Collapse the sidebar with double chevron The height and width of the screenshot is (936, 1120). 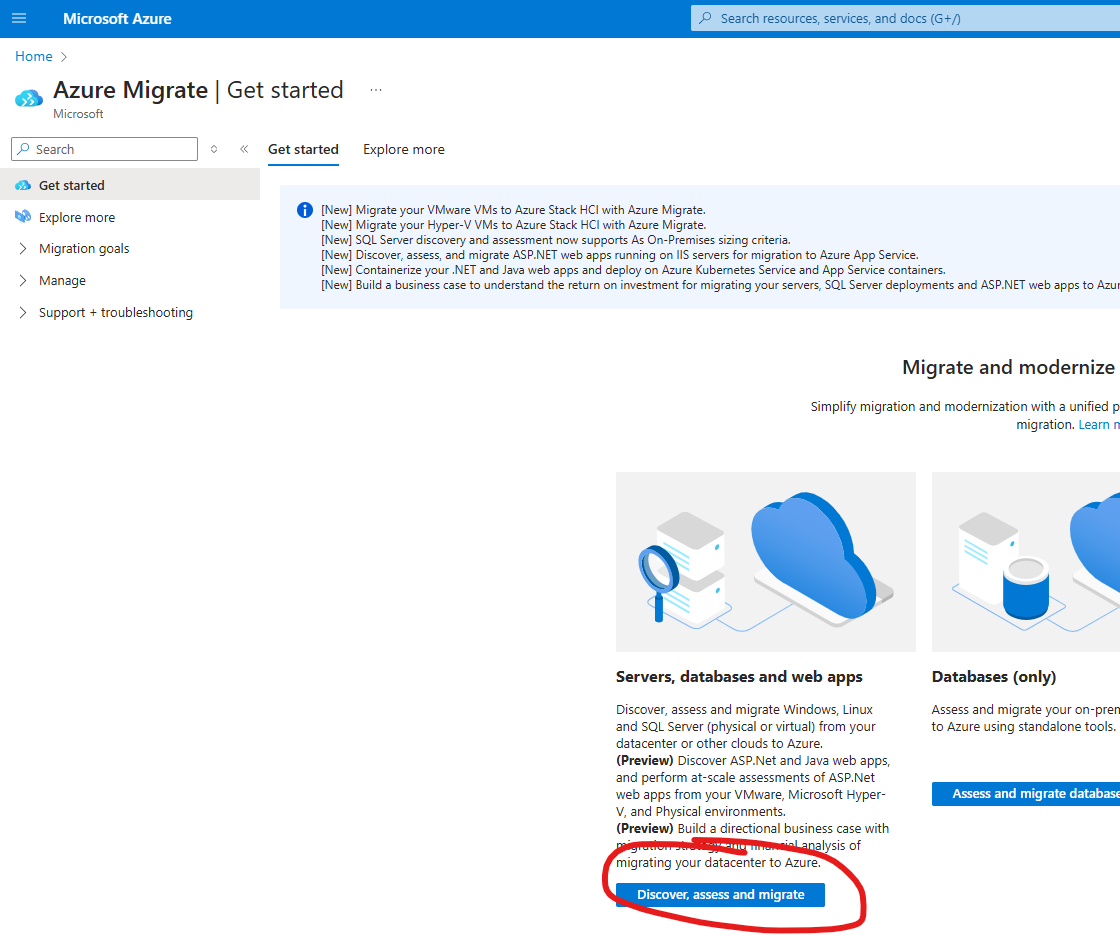(244, 149)
